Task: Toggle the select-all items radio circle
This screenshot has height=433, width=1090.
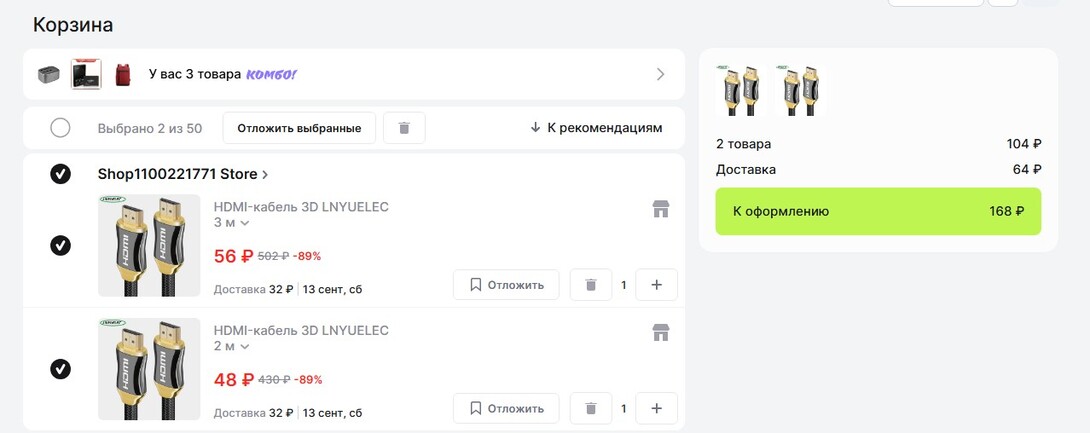Action: point(60,128)
